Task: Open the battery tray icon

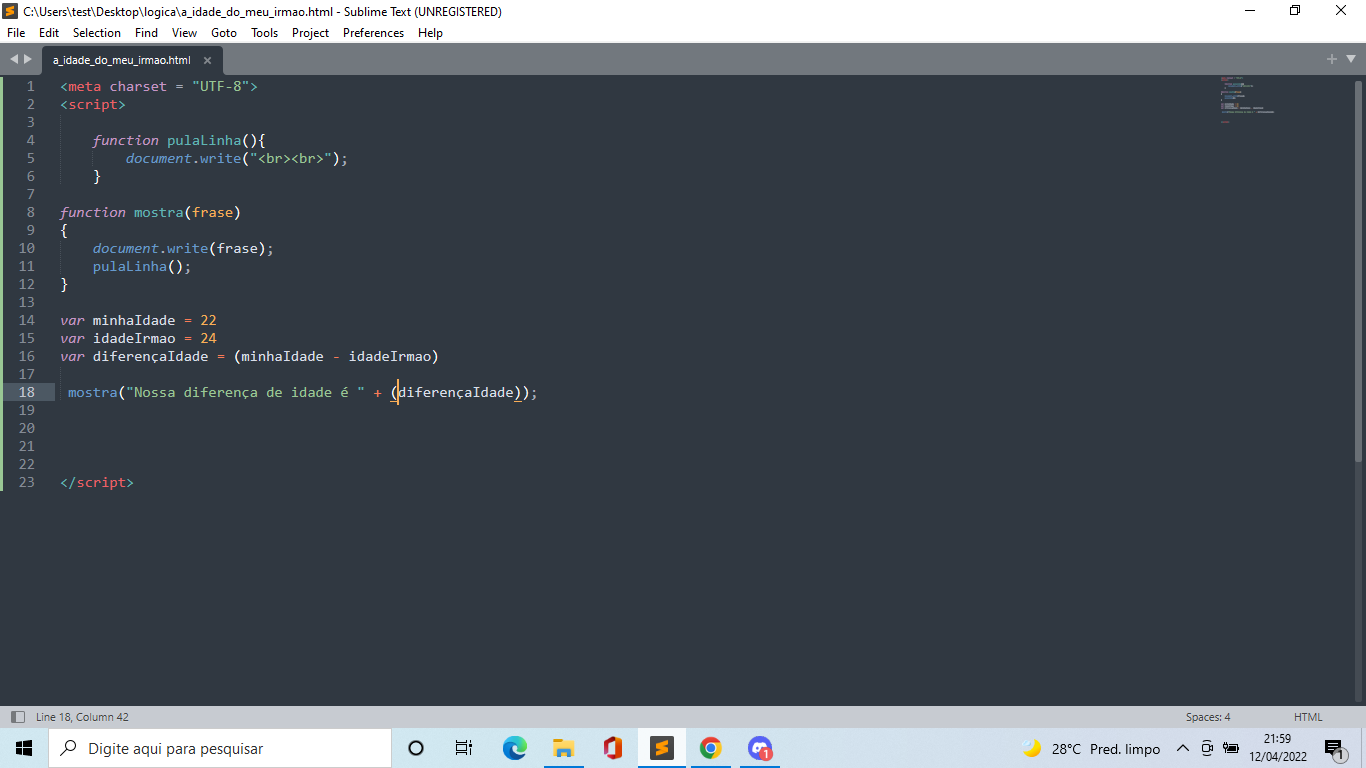Action: 1231,748
